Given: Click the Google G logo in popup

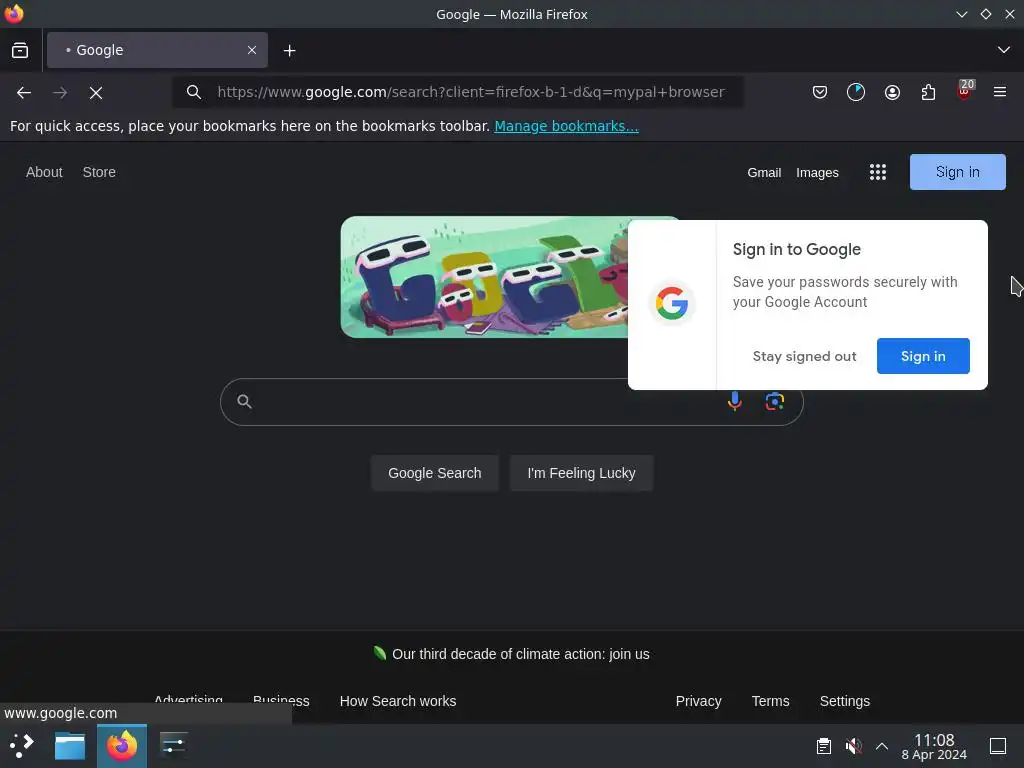Looking at the screenshot, I should 671,304.
